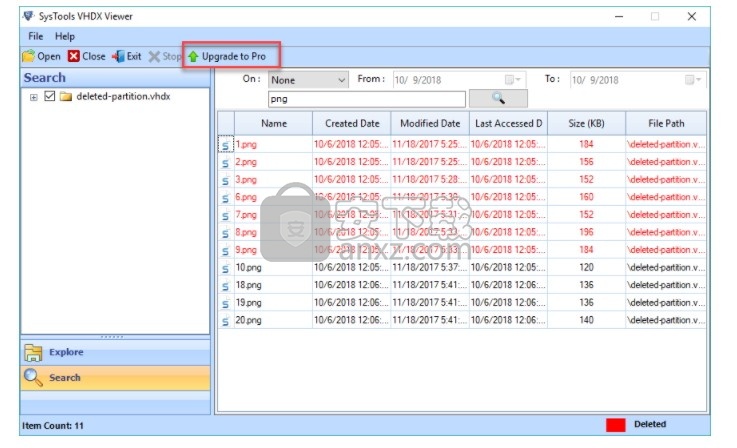Click the Stop toolbar icon
The image size is (737, 448).
pos(154,56)
